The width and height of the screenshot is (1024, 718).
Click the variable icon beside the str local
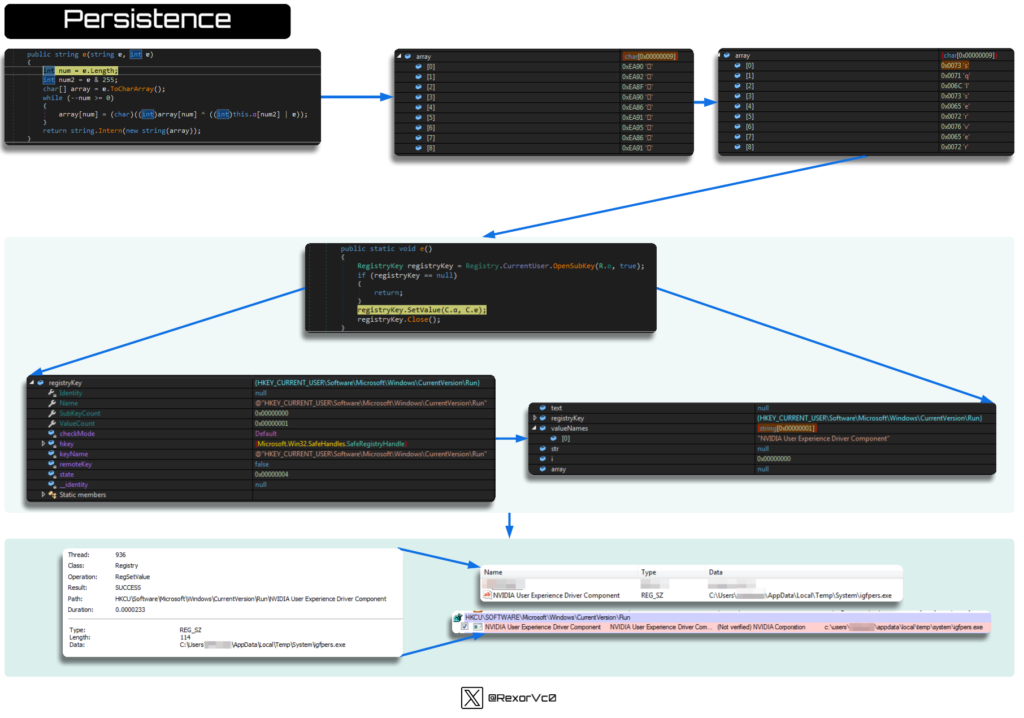click(541, 448)
